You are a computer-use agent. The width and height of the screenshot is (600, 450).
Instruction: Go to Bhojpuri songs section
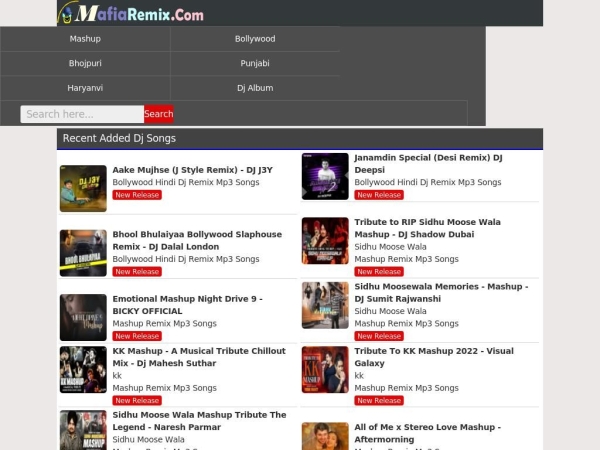(85, 63)
